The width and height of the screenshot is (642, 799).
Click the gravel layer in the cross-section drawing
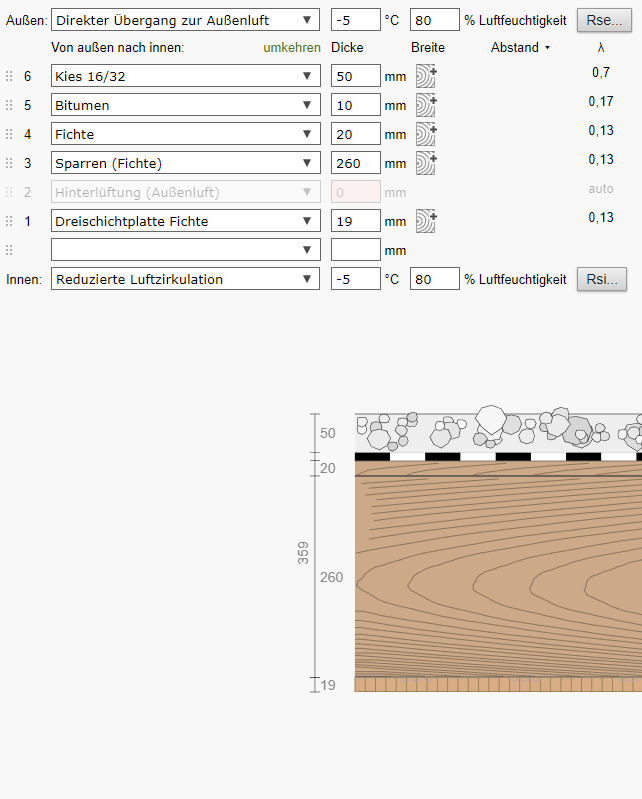(498, 432)
